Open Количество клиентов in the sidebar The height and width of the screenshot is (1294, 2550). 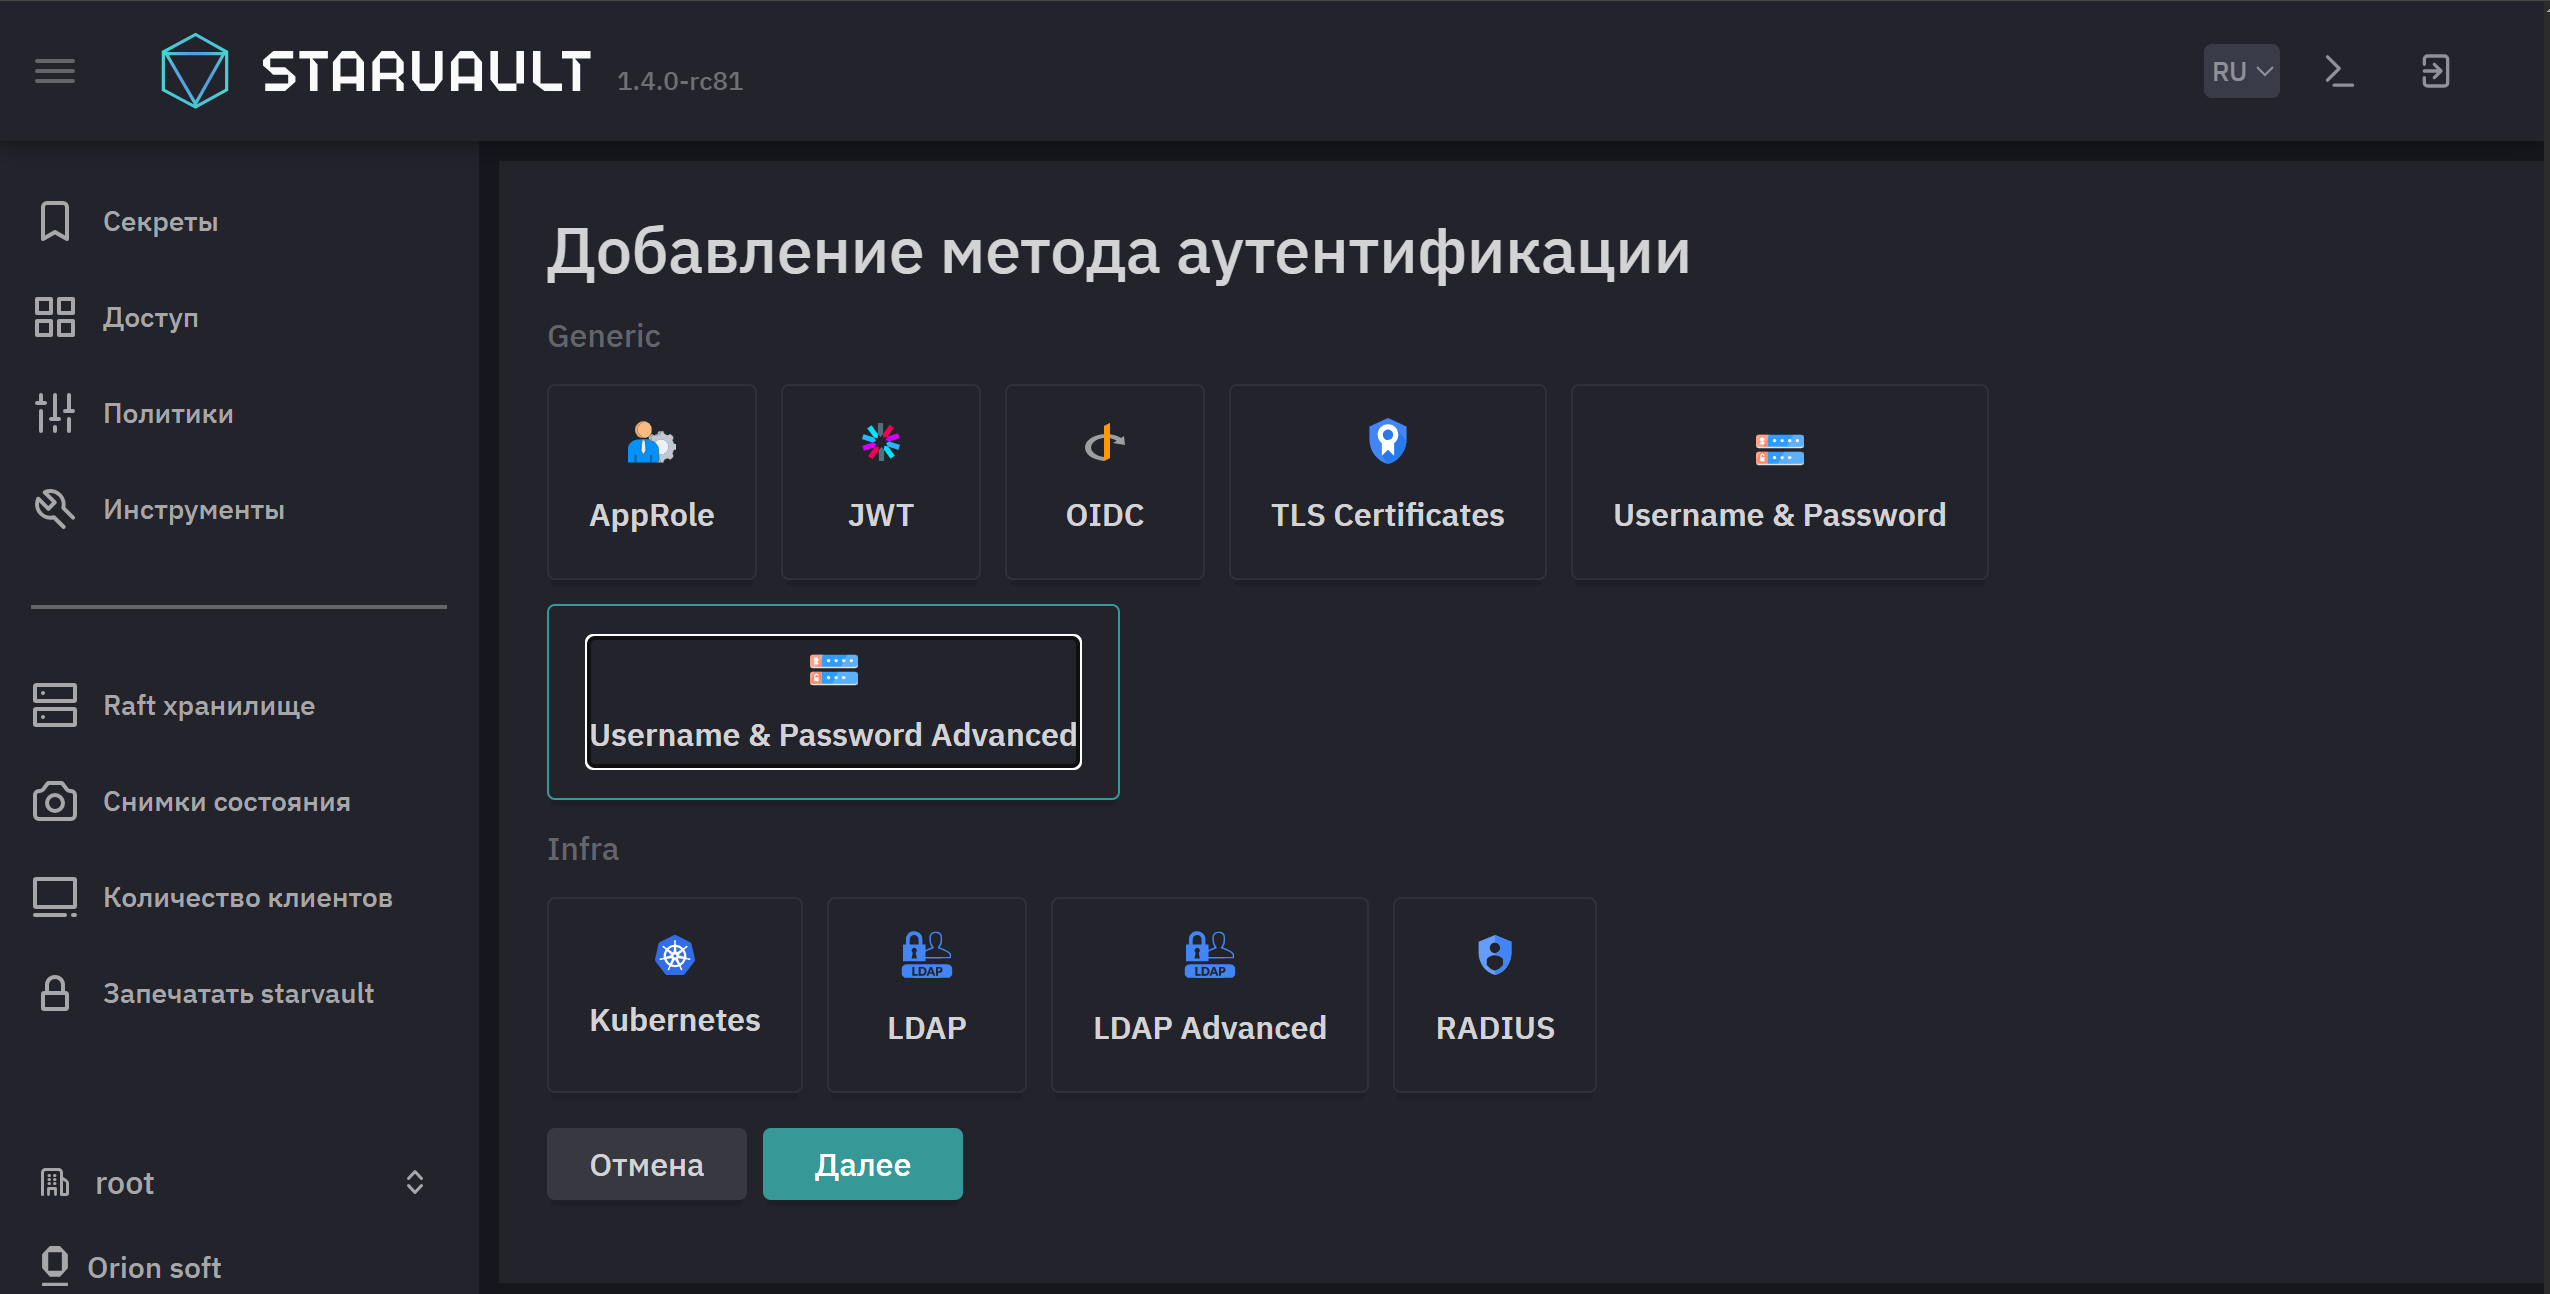coord(248,897)
